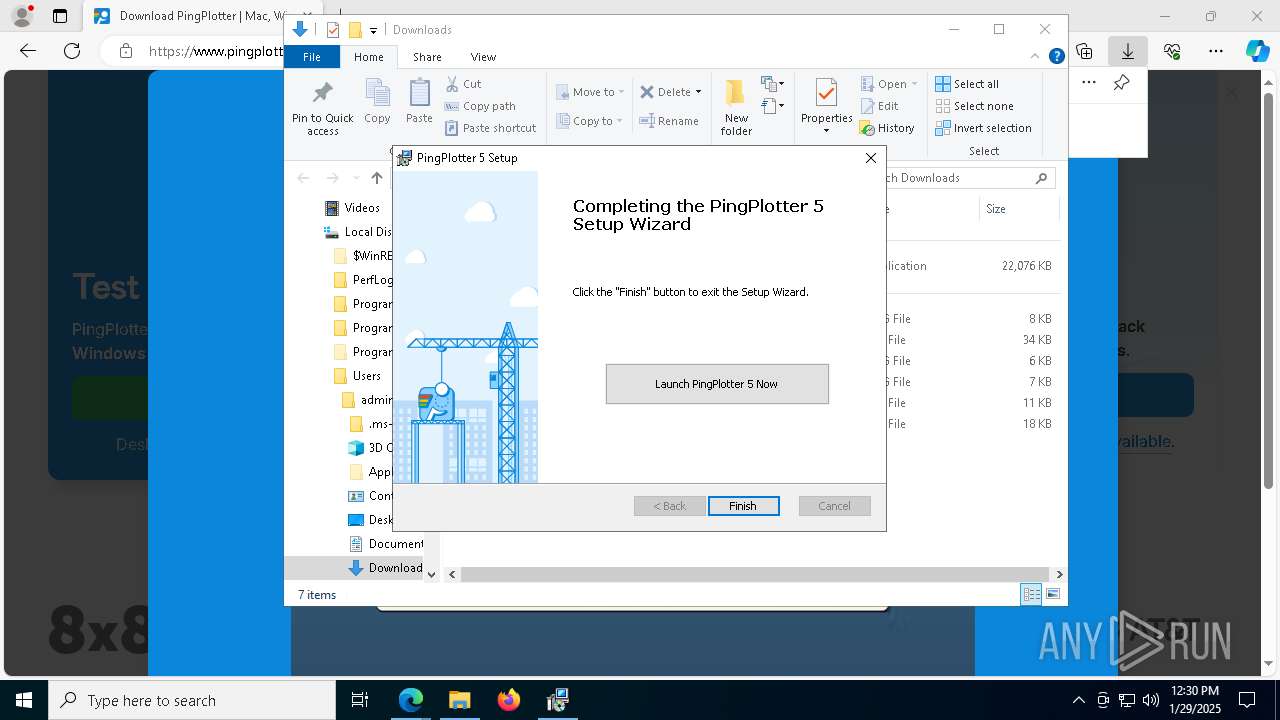The image size is (1280, 720).
Task: Open Edge browser essentials icon
Action: pos(1172,51)
